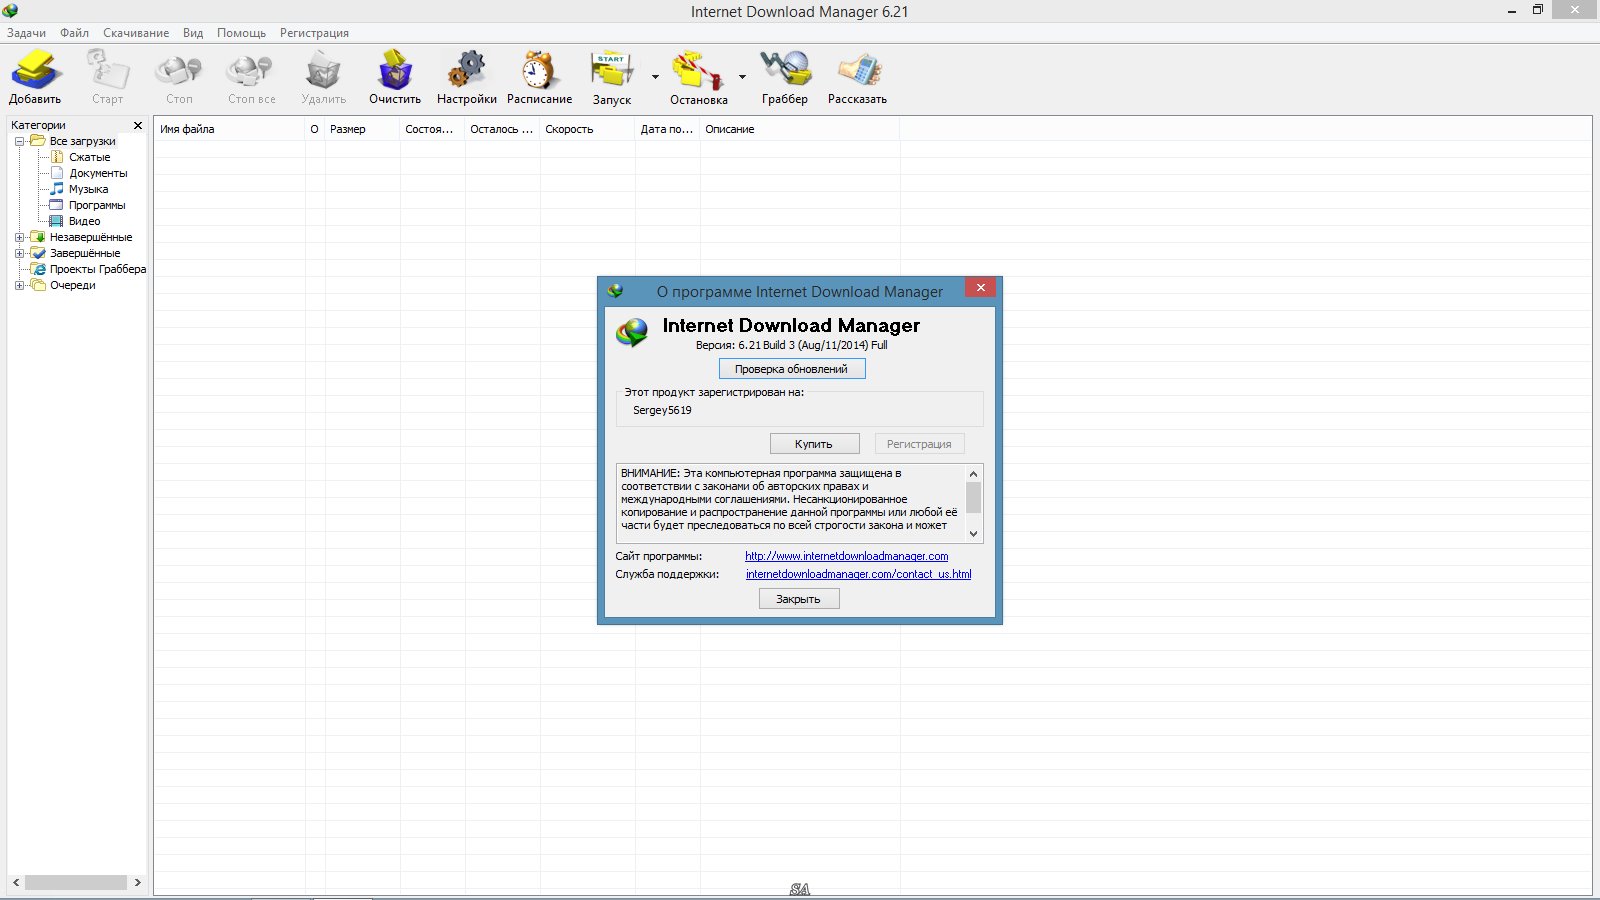The image size is (1600, 900).
Task: Sort by Осталось column header
Action: (502, 129)
